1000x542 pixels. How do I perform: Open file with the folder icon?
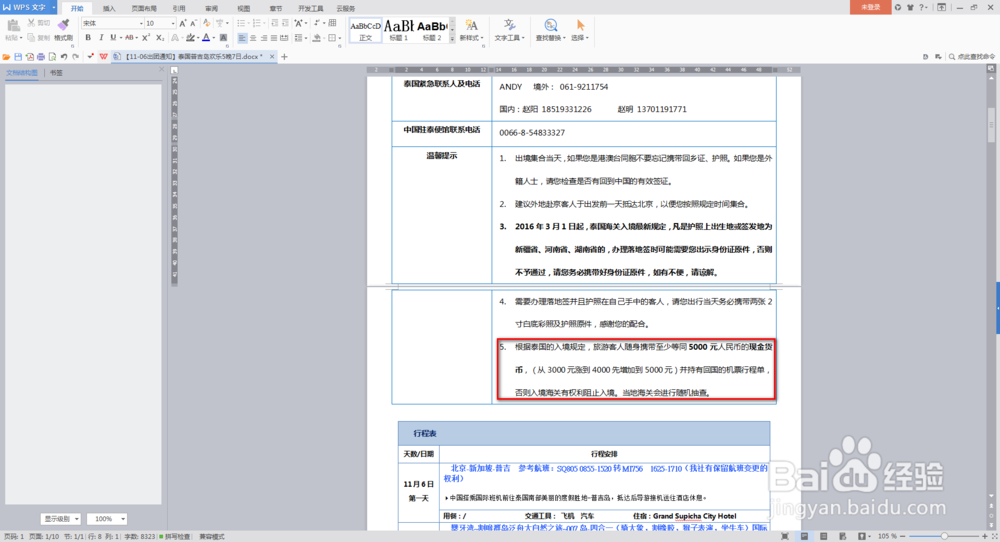tap(6, 57)
